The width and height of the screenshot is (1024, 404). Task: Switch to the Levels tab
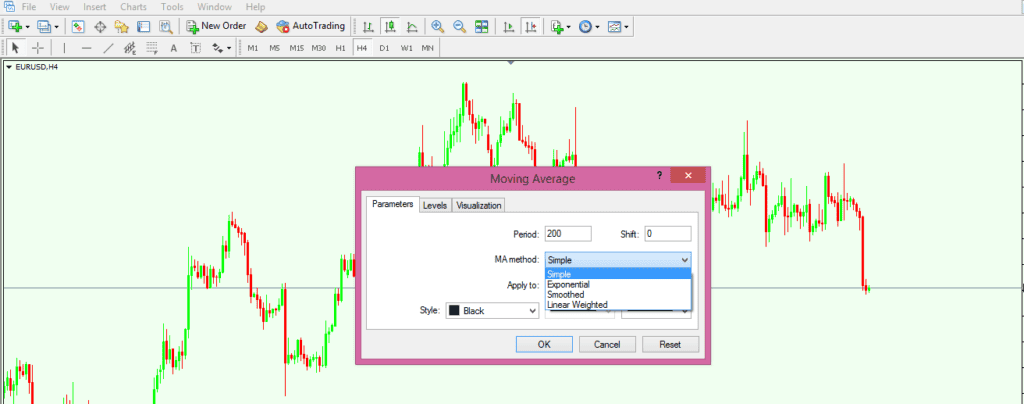(x=435, y=205)
